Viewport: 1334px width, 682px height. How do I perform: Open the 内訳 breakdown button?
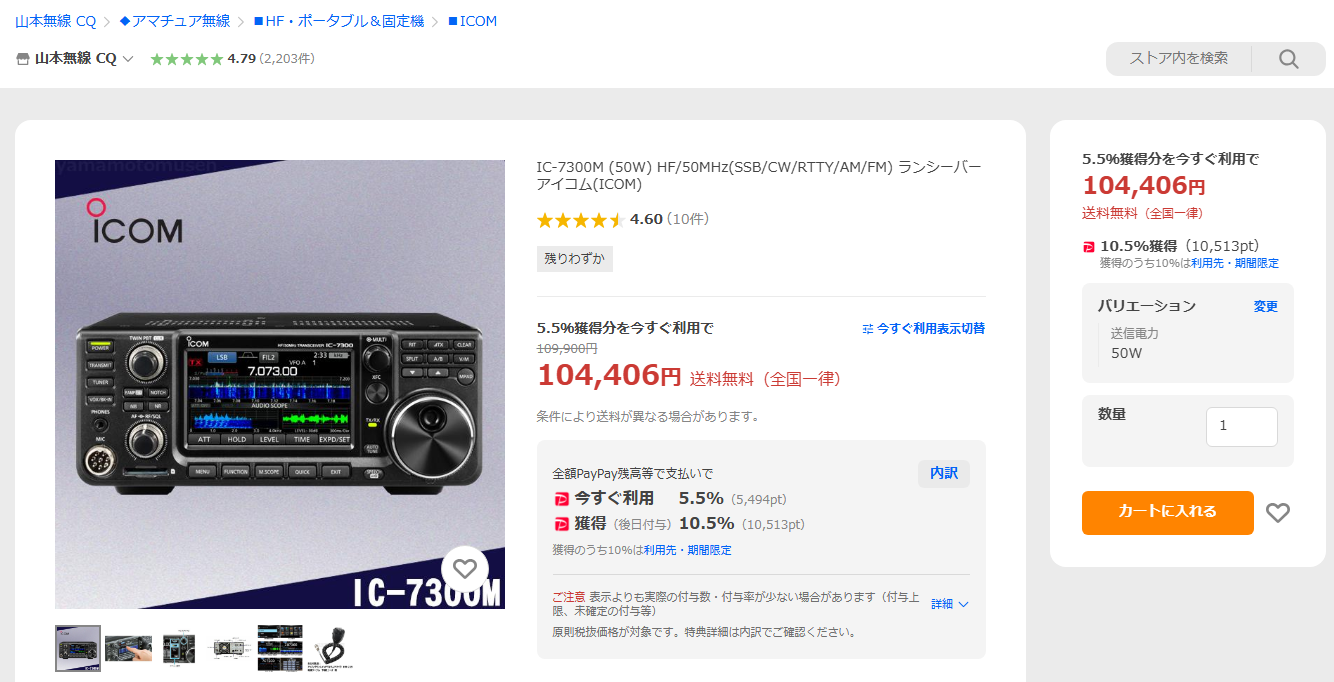(944, 473)
